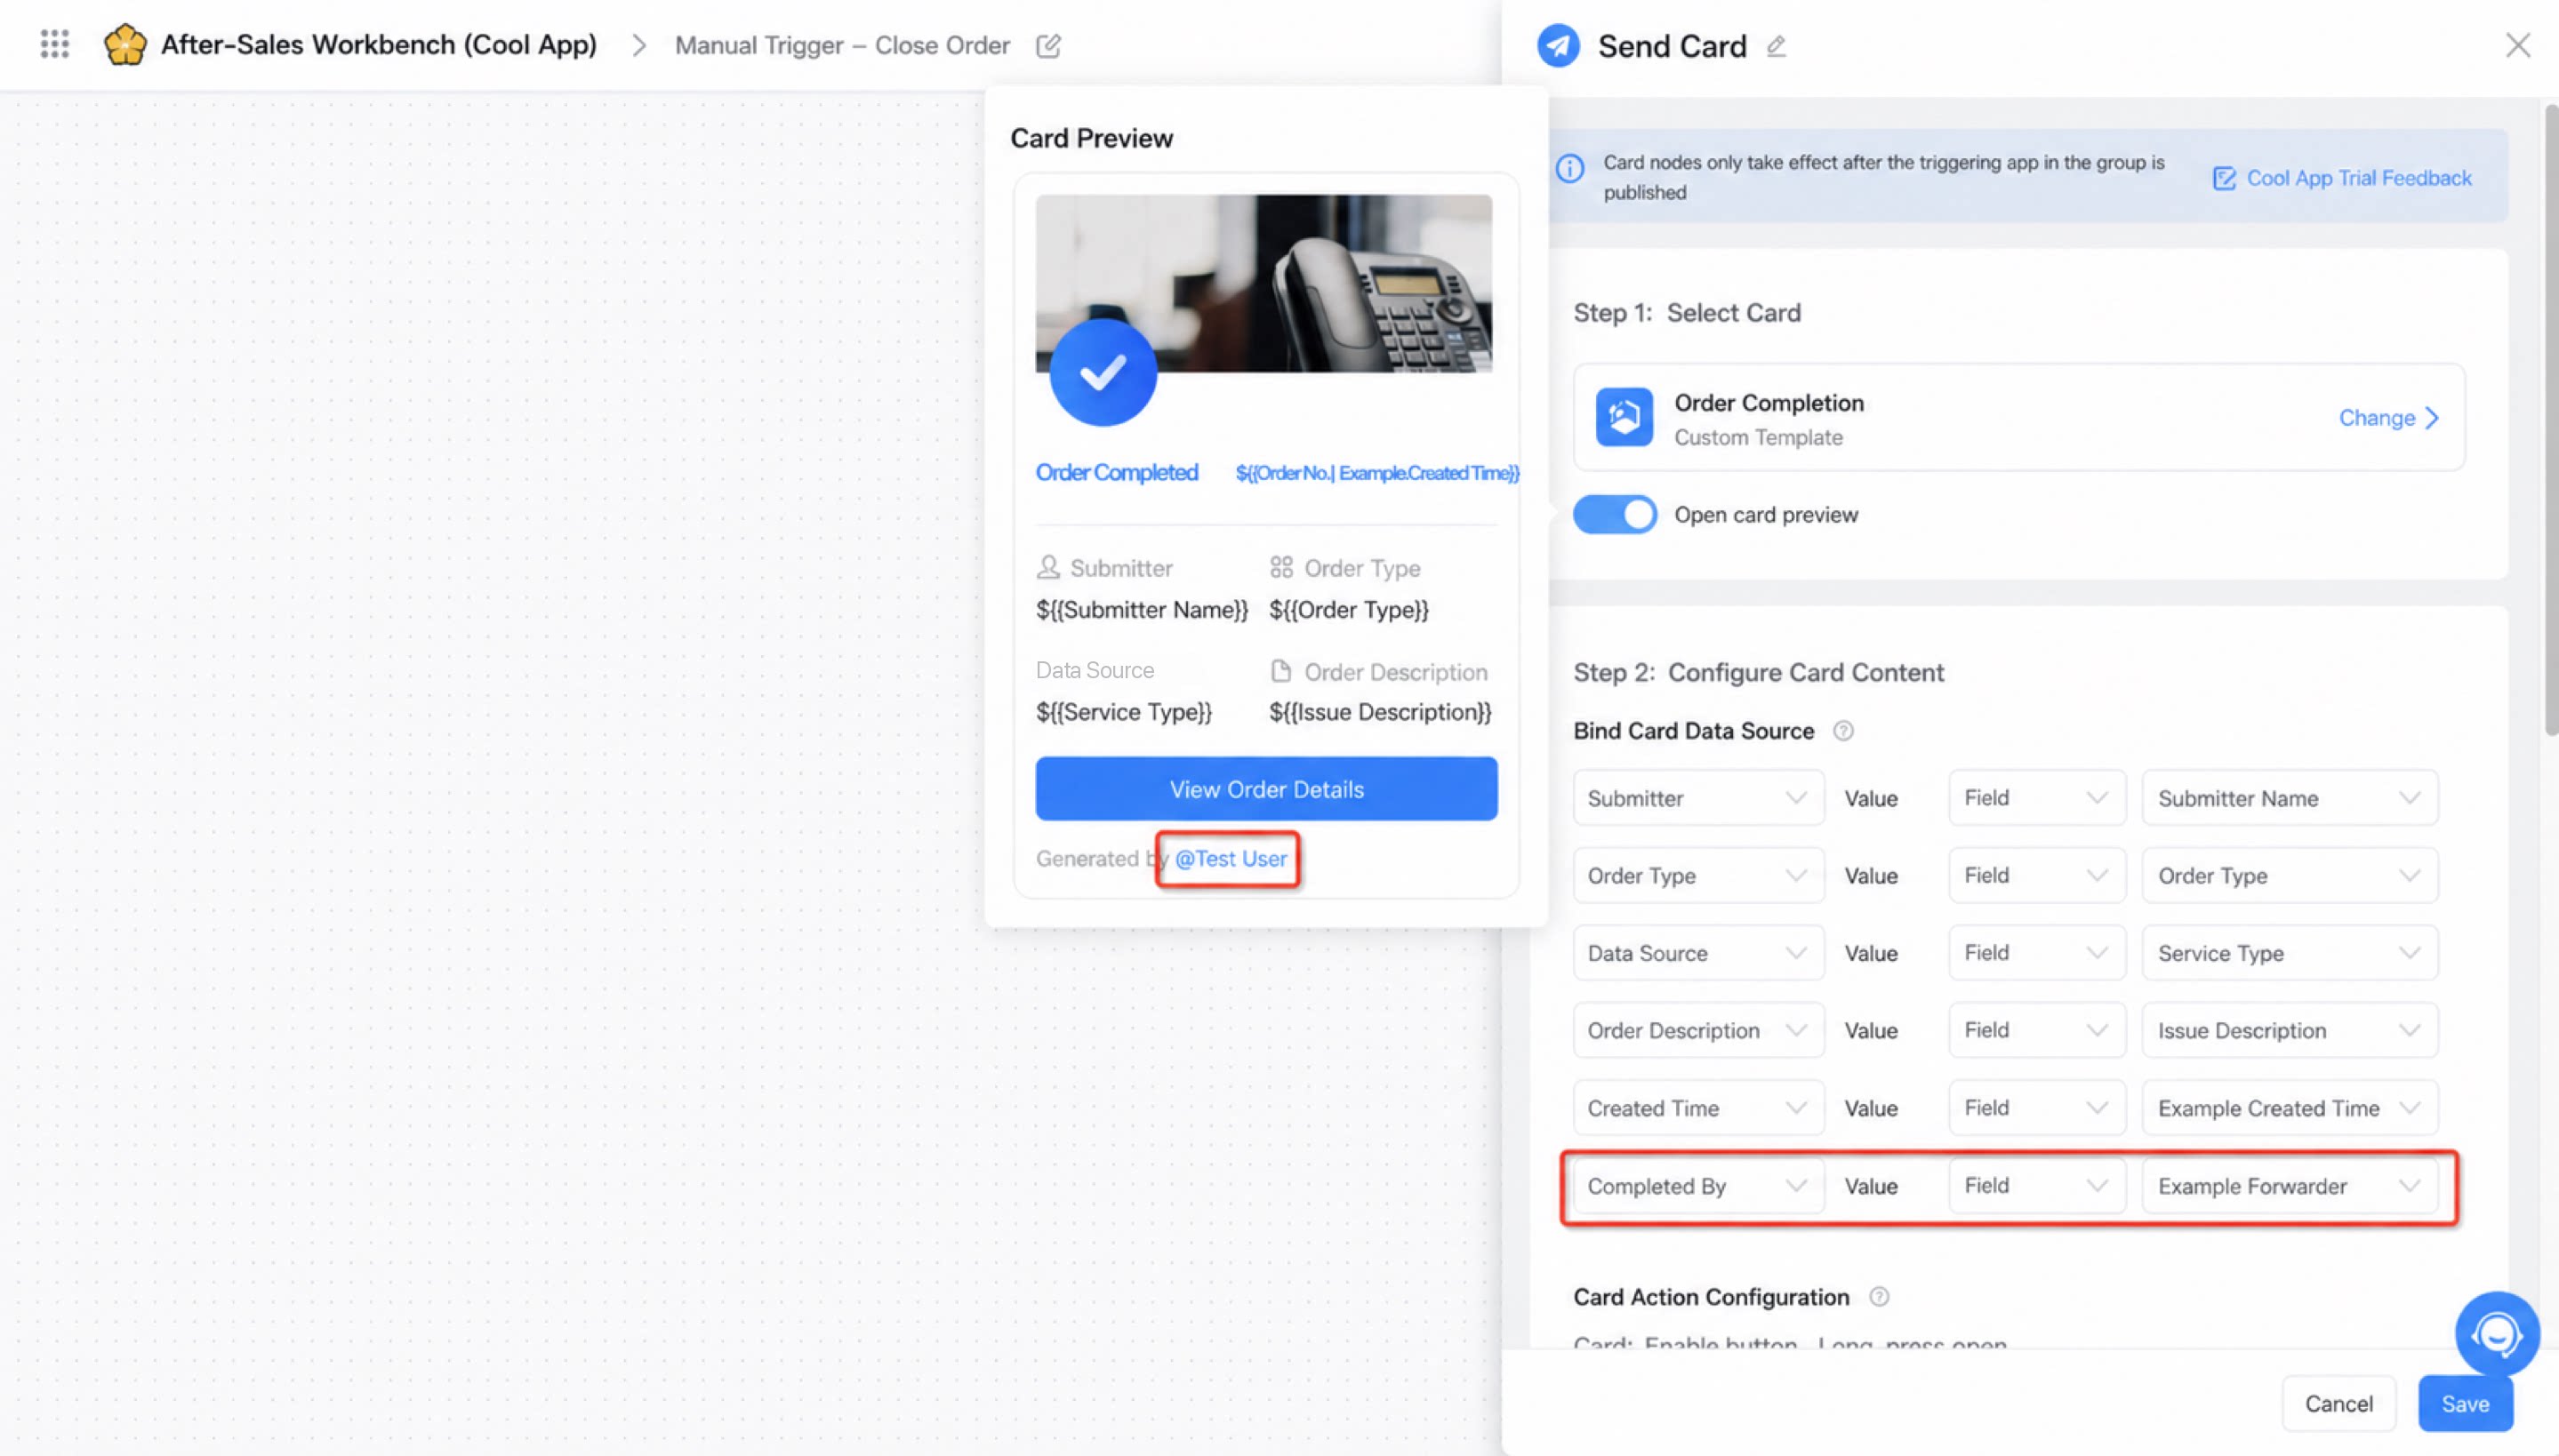This screenshot has width=2559, height=1456.
Task: Open the customer support chat bubble
Action: pyautogui.click(x=2496, y=1333)
